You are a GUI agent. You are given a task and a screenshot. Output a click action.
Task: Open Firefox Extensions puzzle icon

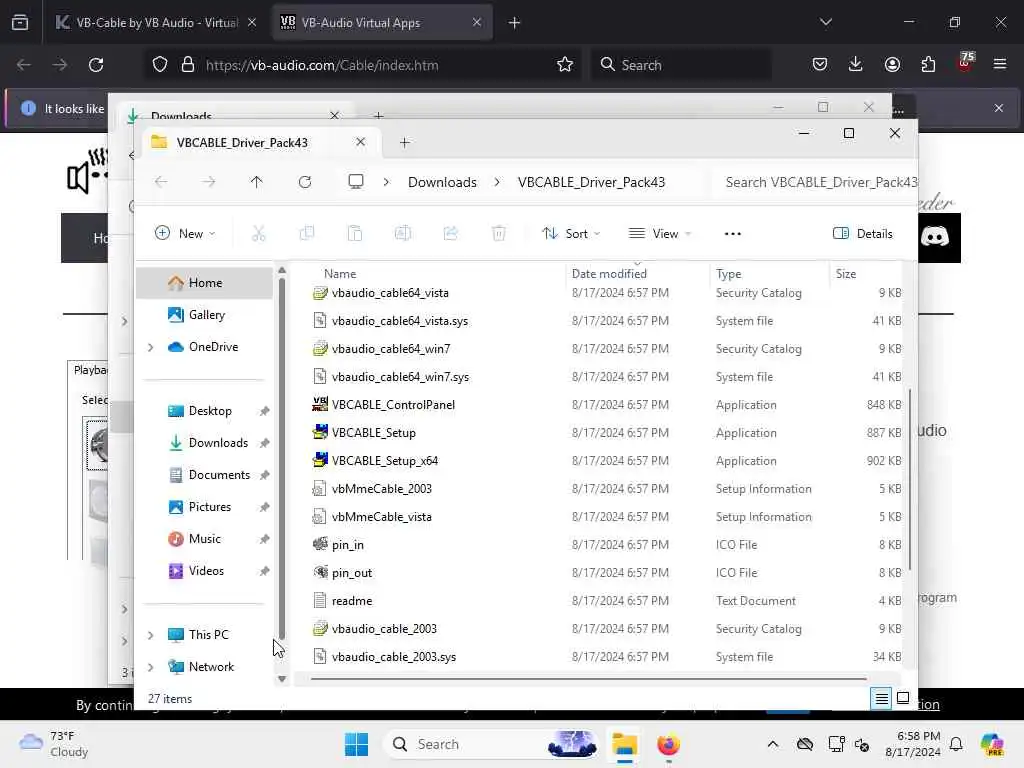(928, 64)
